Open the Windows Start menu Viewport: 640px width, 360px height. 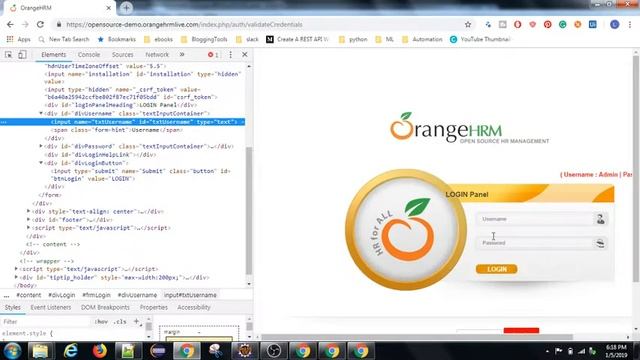(x=12, y=351)
